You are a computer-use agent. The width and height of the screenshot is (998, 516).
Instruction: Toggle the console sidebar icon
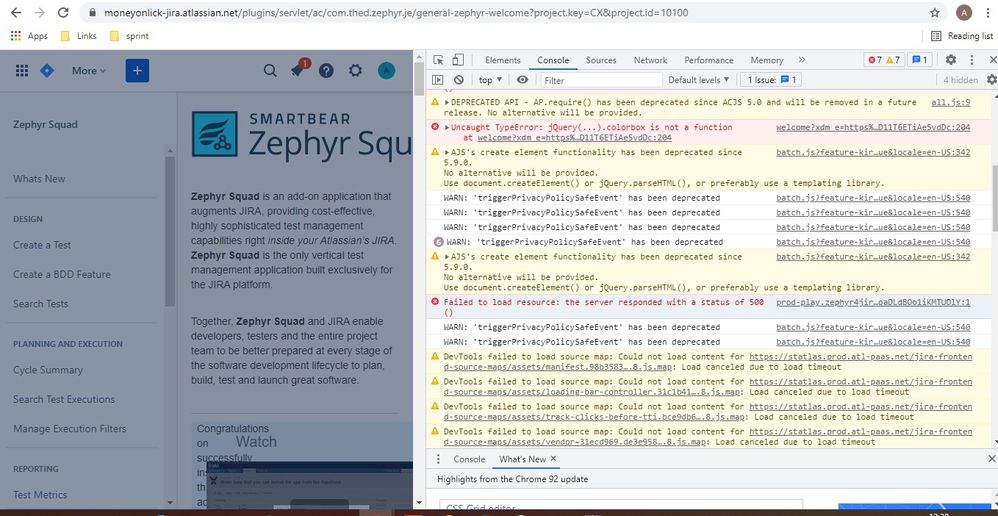click(x=437, y=80)
